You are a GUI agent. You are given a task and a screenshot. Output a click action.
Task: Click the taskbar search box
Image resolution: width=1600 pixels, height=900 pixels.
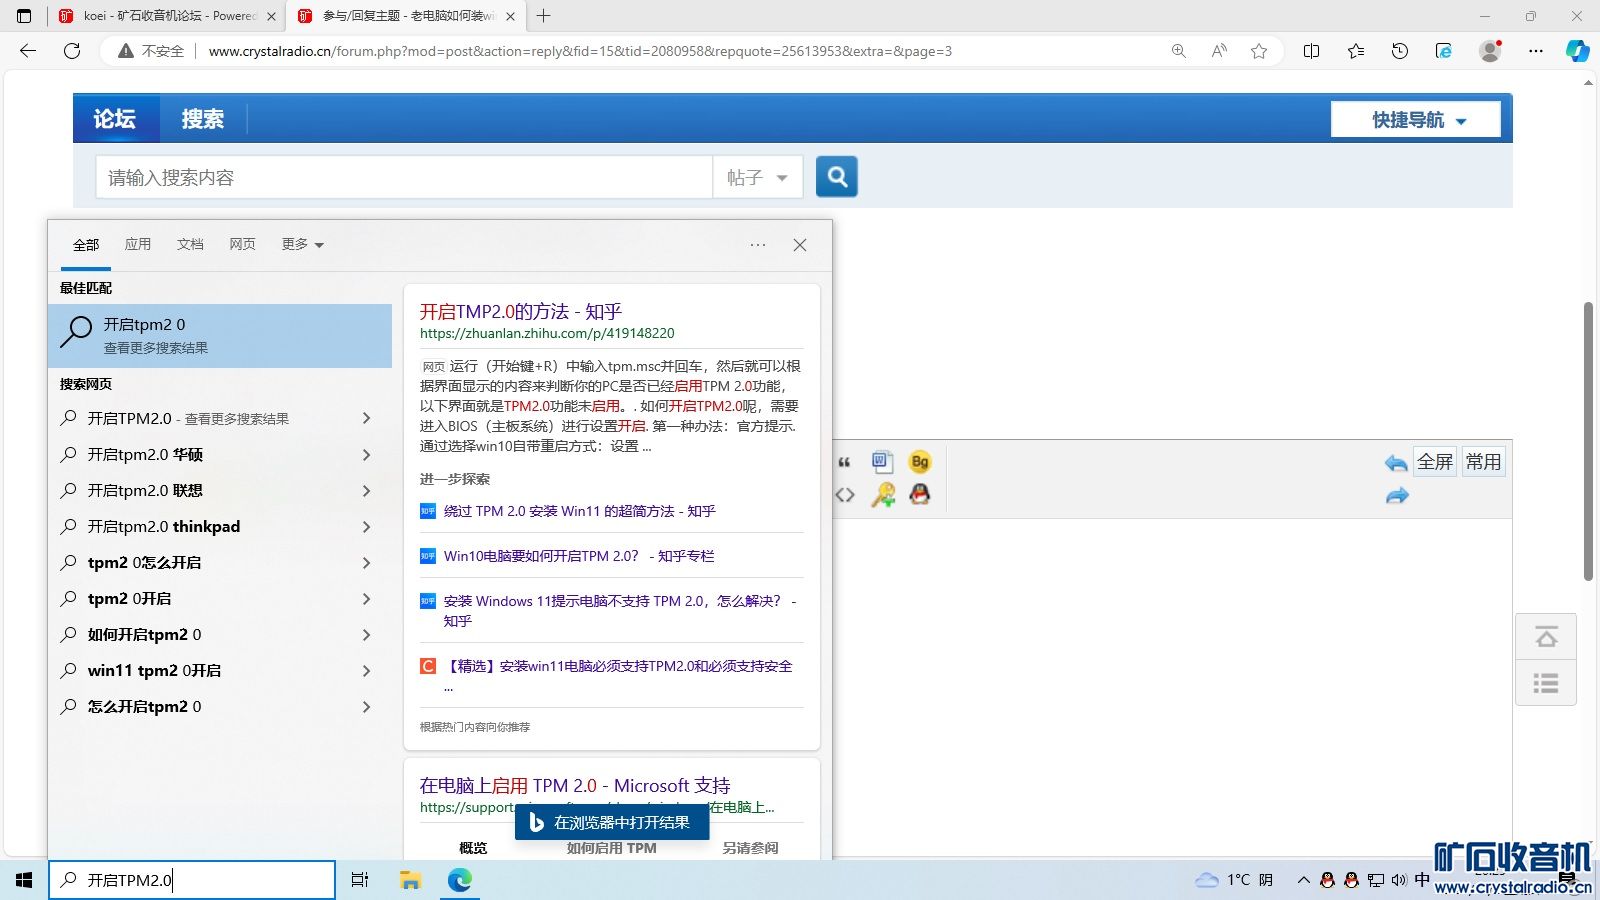click(192, 880)
